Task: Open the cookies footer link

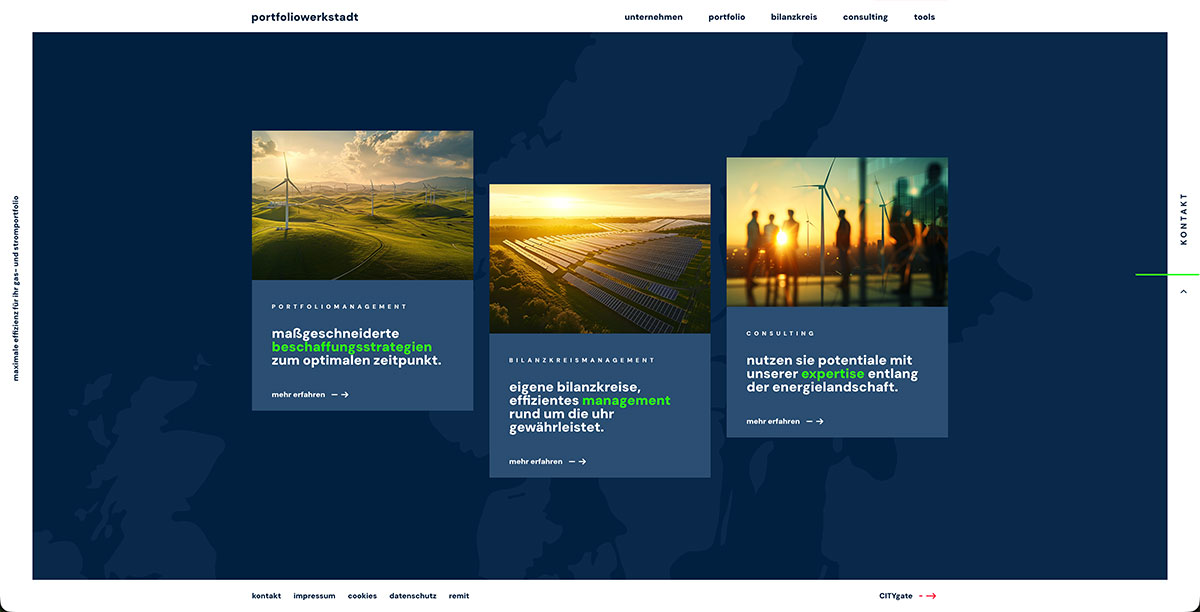Action: pyautogui.click(x=362, y=596)
